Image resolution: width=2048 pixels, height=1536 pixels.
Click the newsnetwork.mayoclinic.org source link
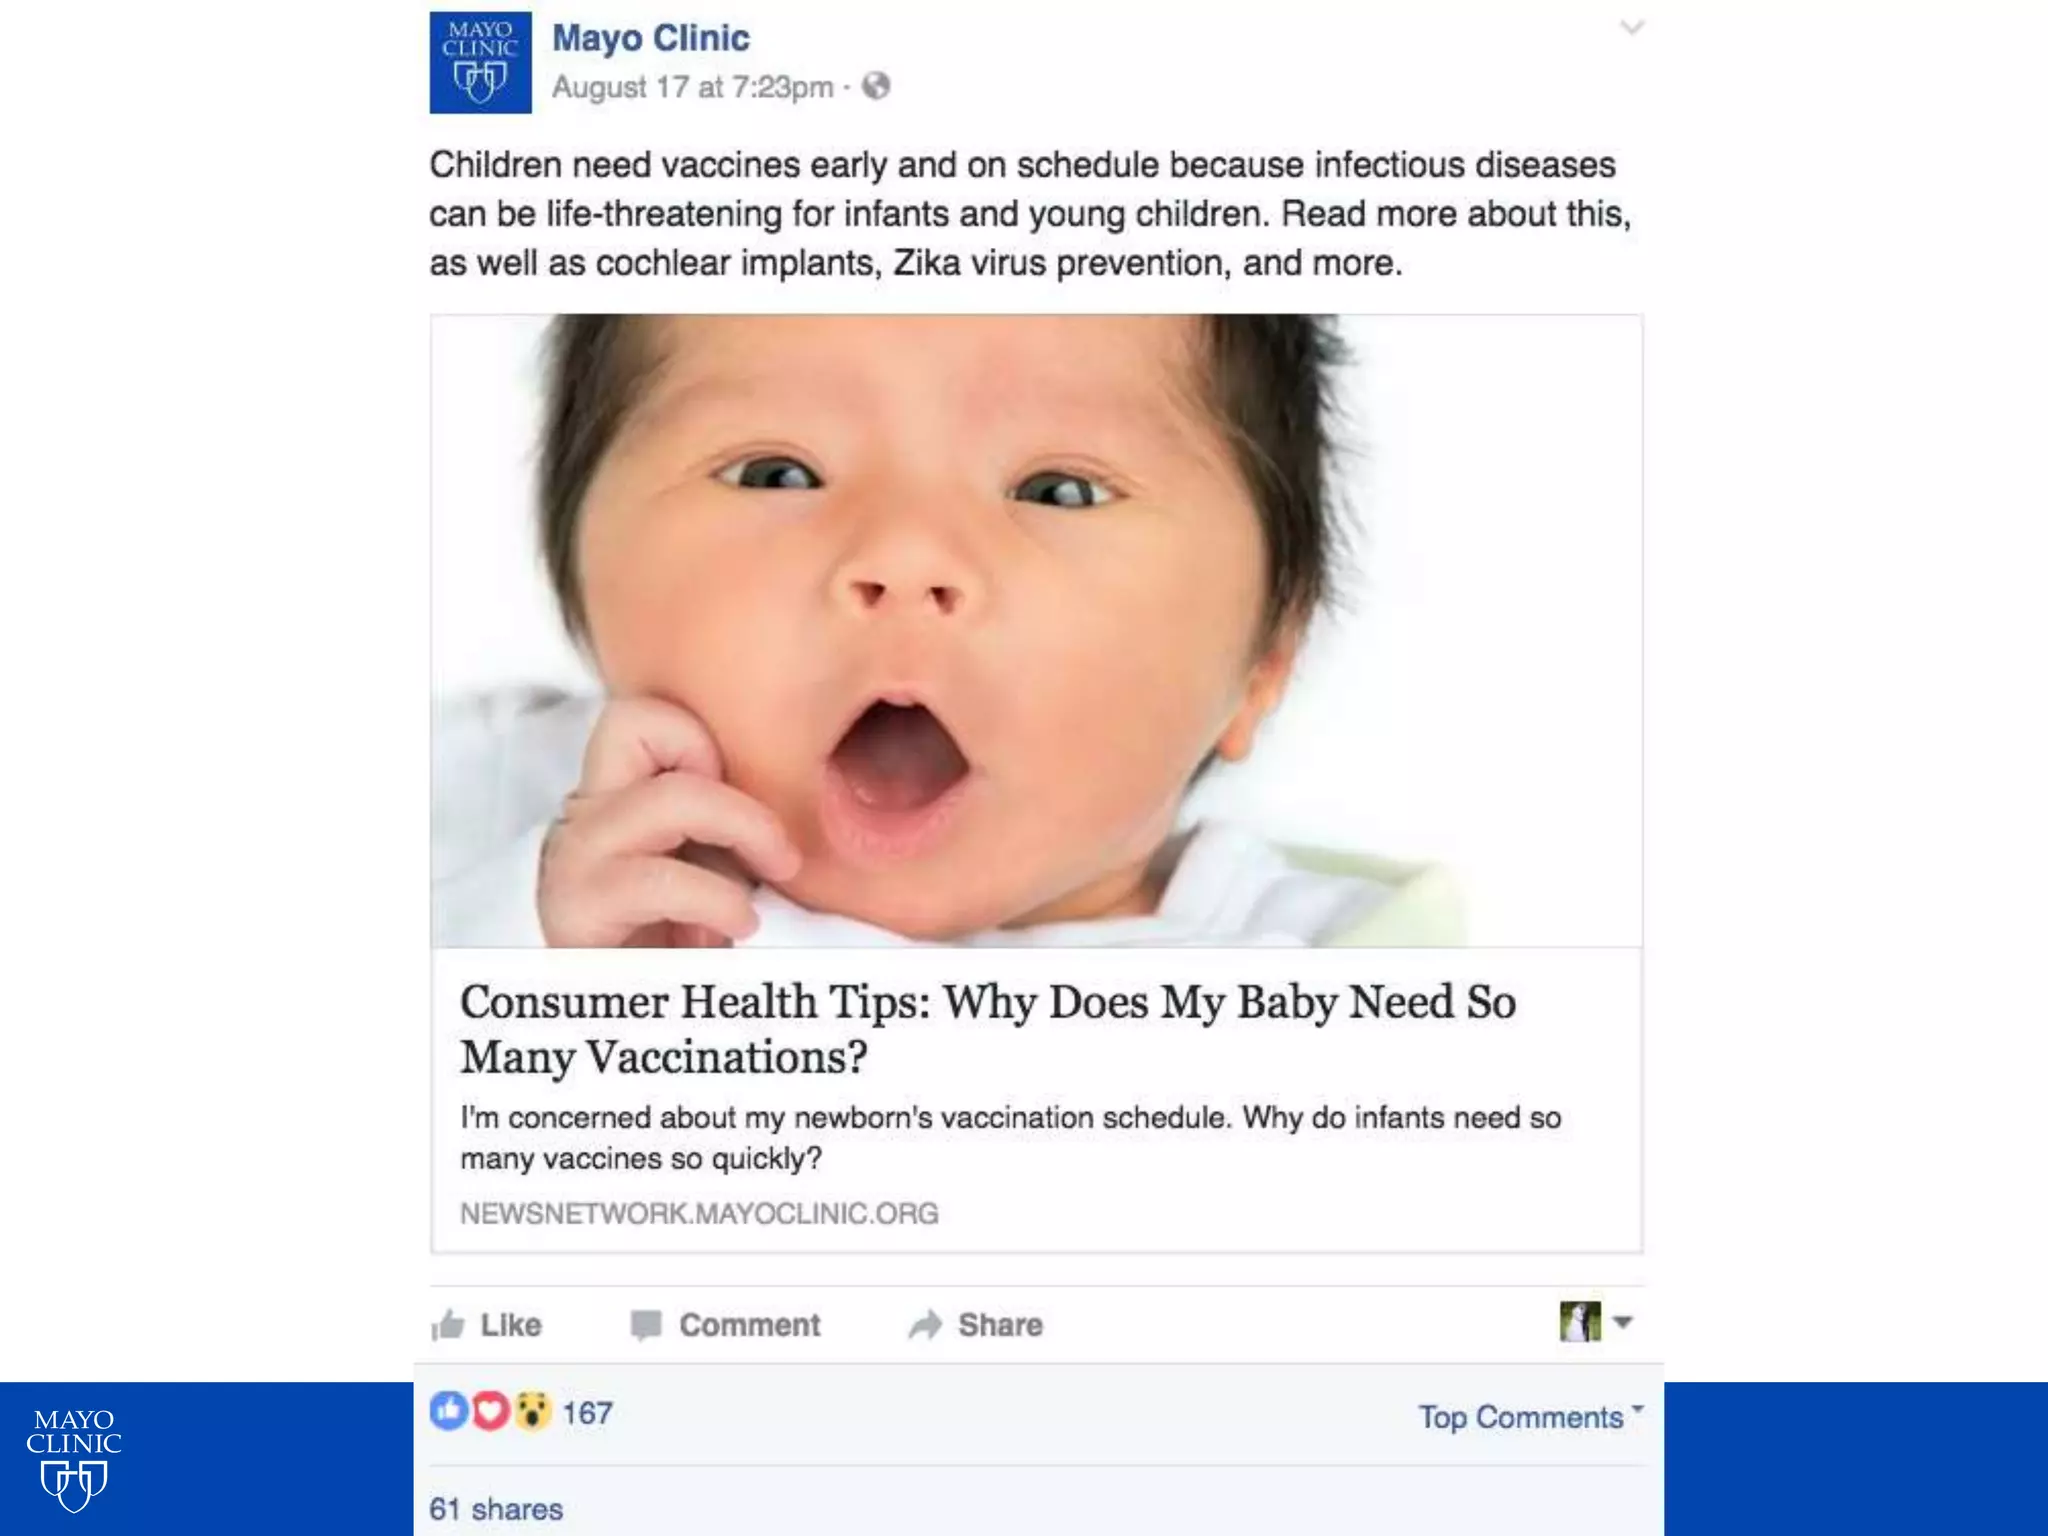(x=699, y=1213)
